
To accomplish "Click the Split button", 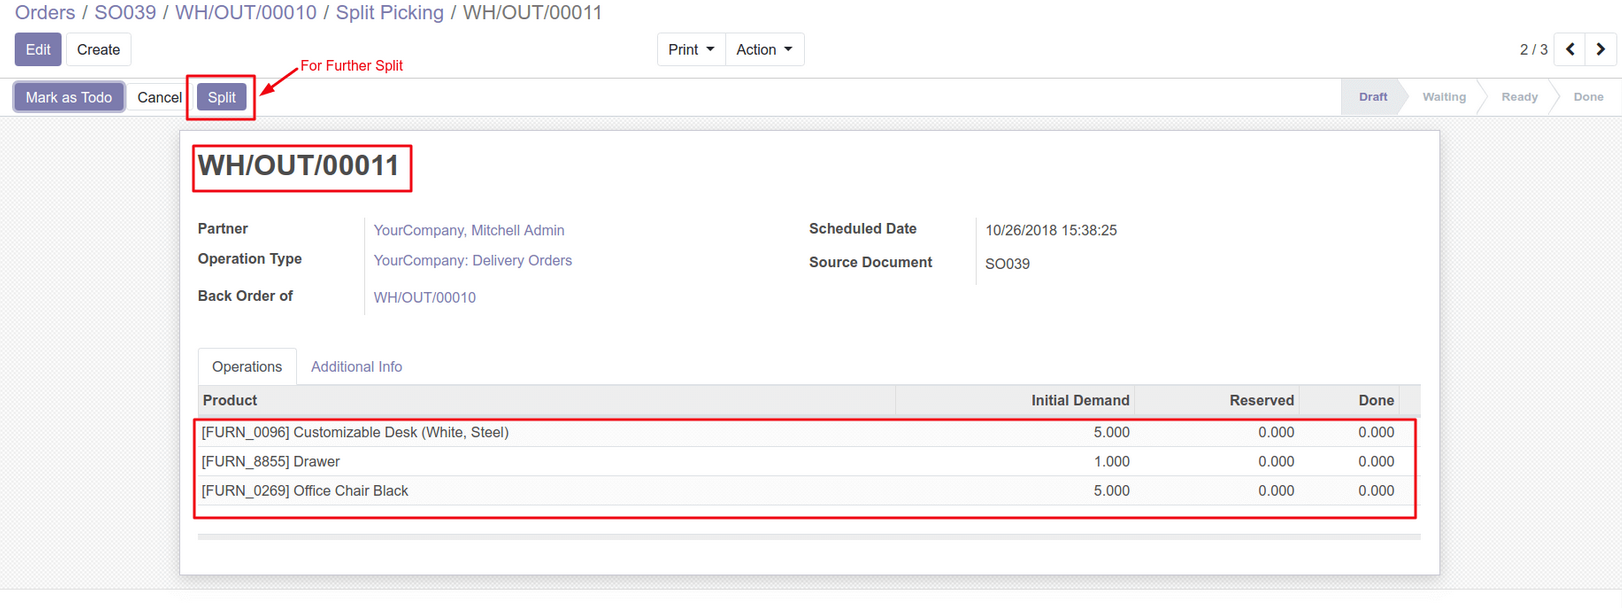I will point(221,97).
